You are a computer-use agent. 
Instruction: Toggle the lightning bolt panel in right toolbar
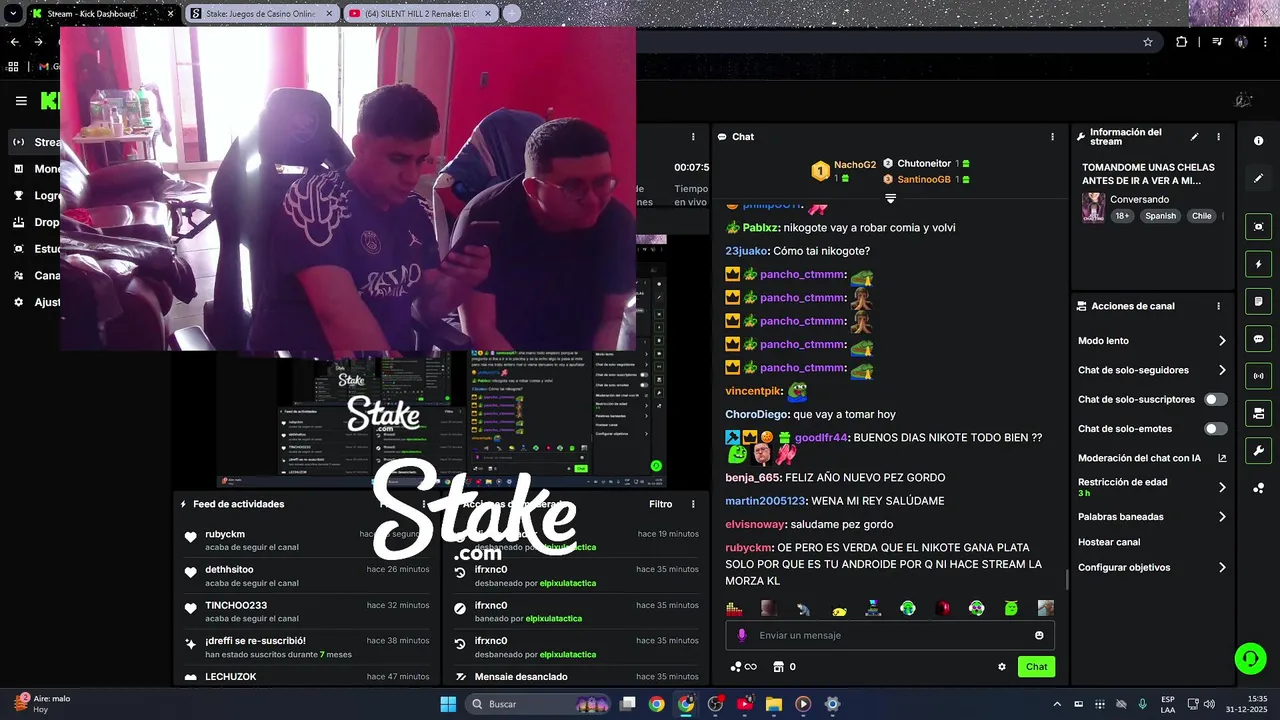[1258, 265]
